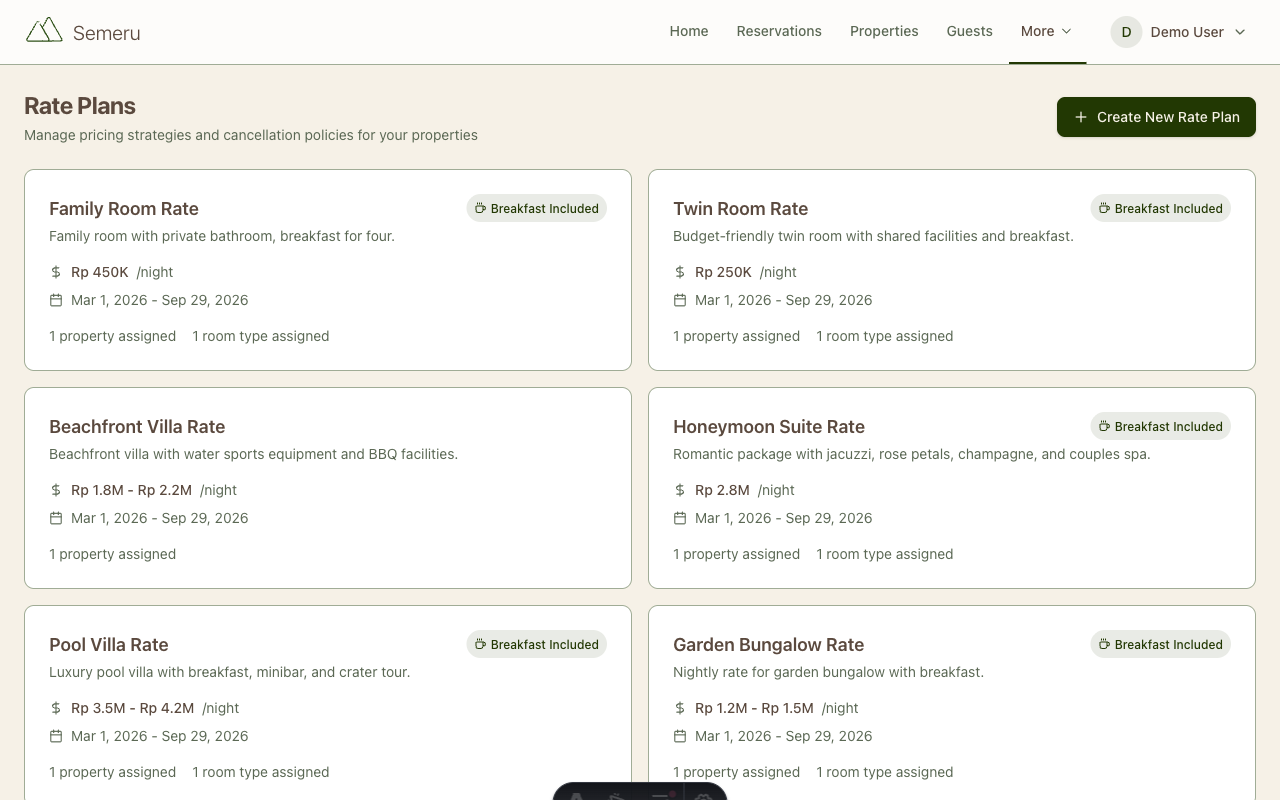Click 'Beachfront villa with water sports' description
The image size is (1280, 800).
click(253, 455)
